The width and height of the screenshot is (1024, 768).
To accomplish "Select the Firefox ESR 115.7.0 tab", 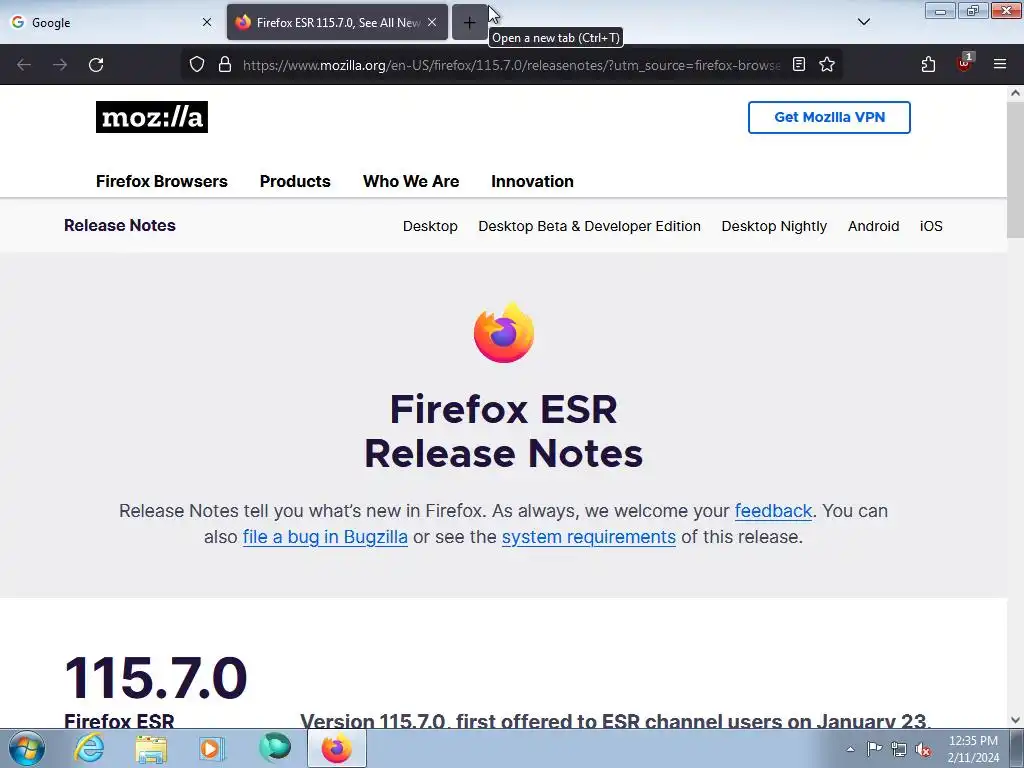I will pos(337,22).
